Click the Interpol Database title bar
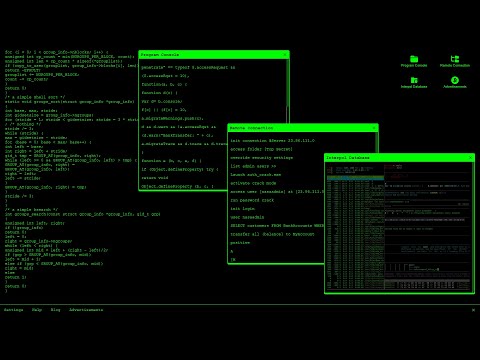 [399, 157]
